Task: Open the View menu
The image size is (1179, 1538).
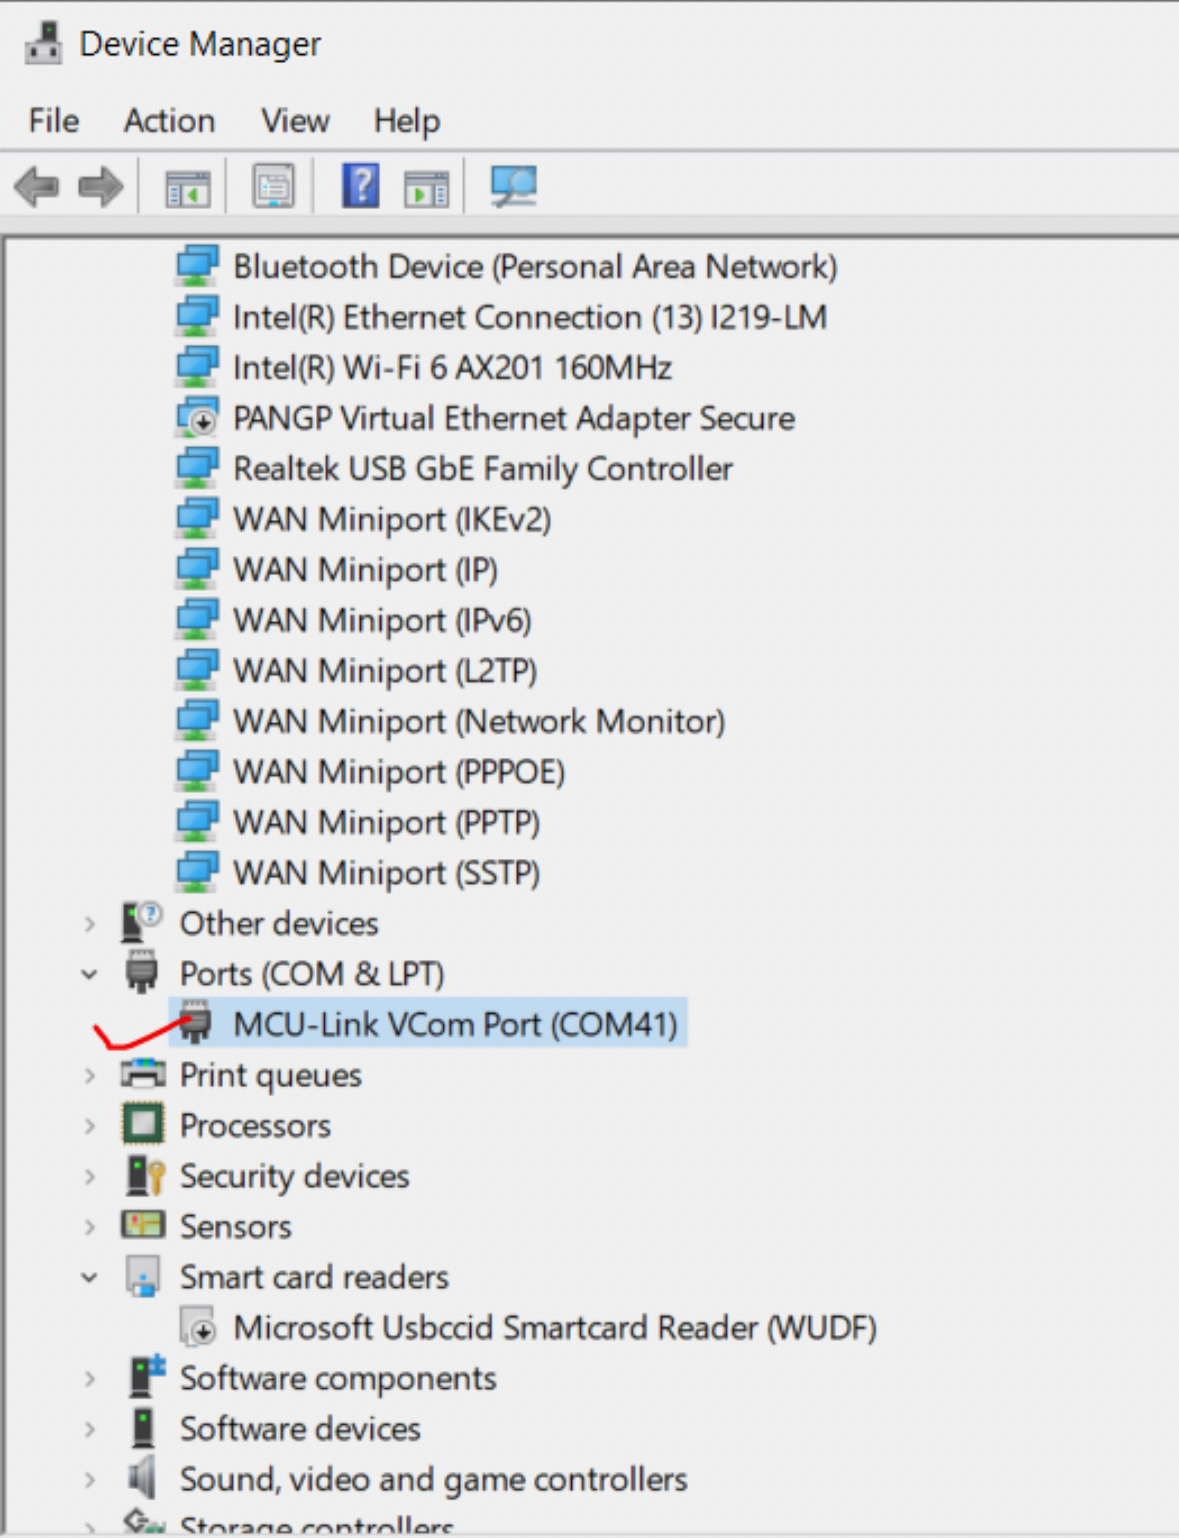Action: 295,121
